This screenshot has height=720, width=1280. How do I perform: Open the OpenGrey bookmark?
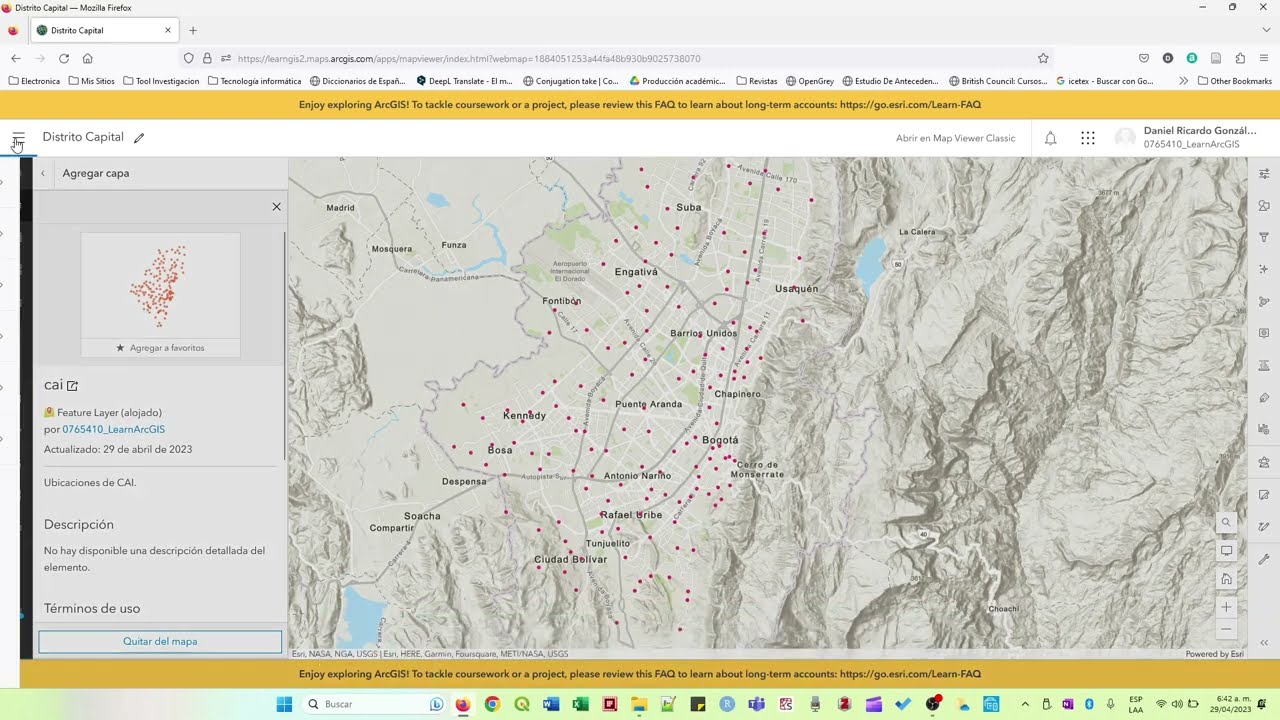810,81
